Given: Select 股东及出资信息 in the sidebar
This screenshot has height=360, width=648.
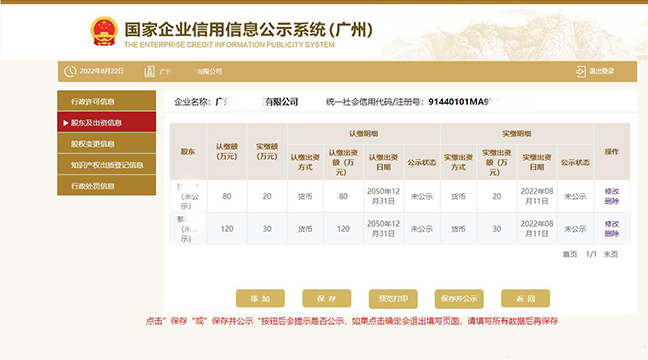Looking at the screenshot, I should pyautogui.click(x=107, y=122).
